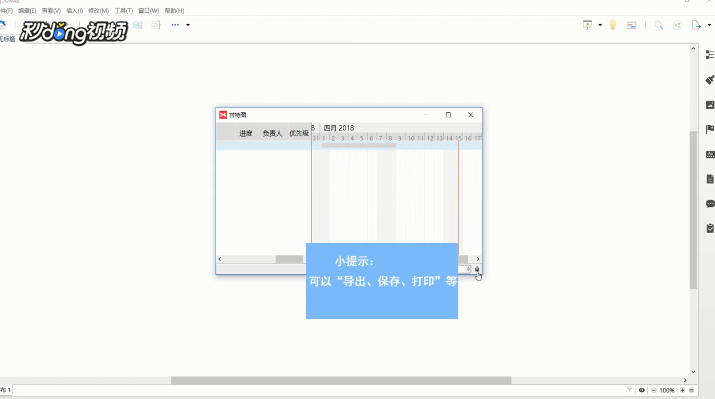Open the Image panel sidebar icon

tap(710, 105)
